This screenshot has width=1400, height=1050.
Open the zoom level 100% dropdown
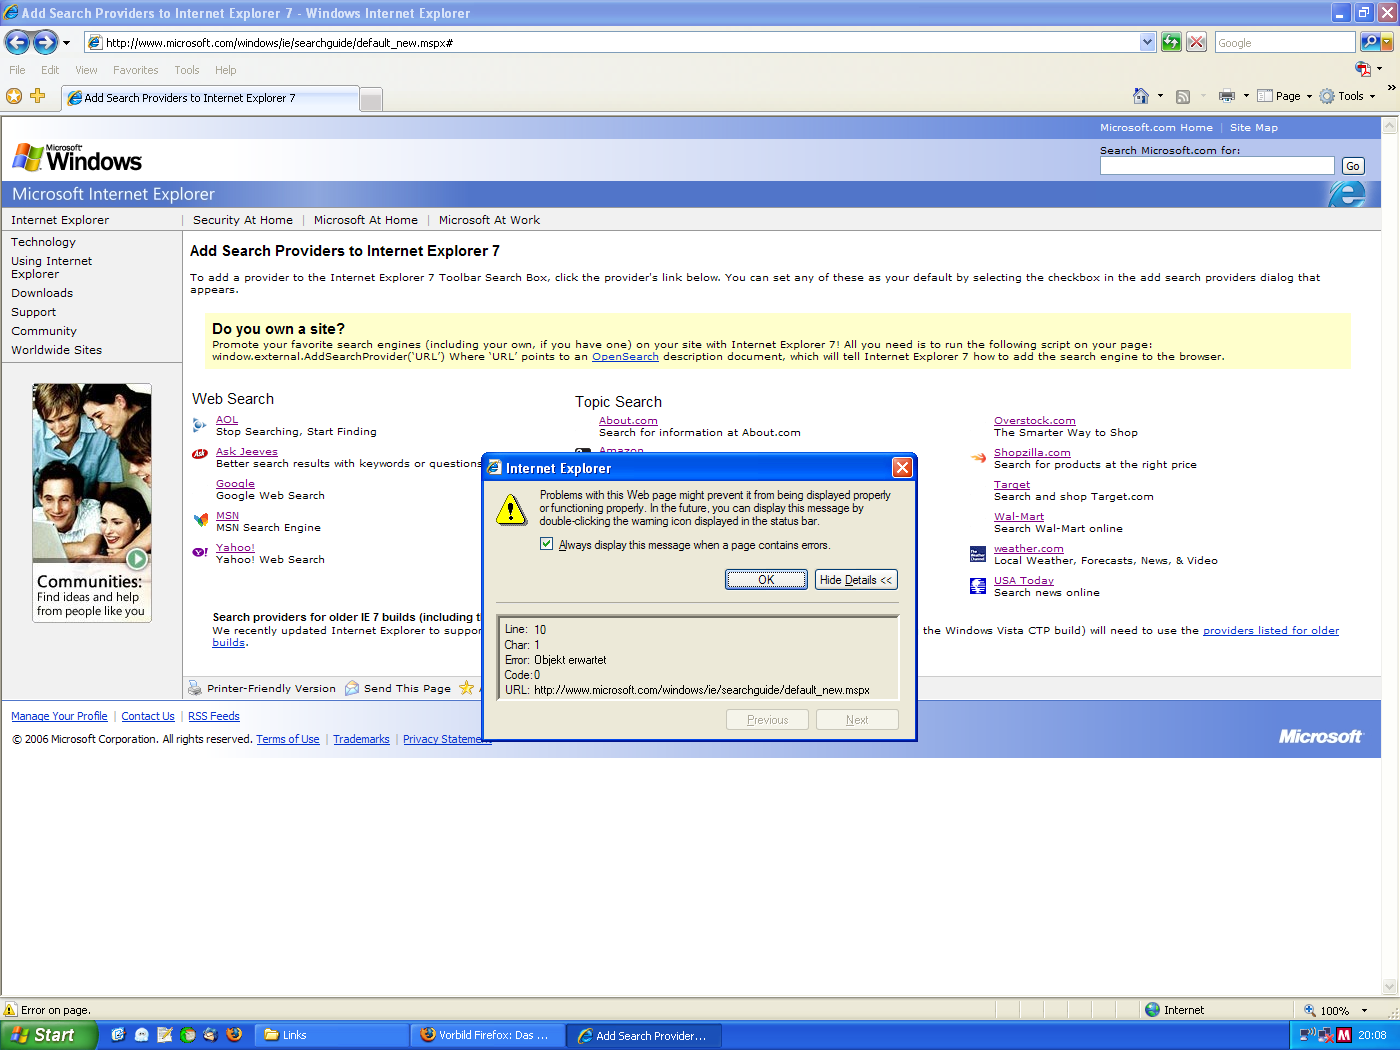(x=1364, y=1011)
